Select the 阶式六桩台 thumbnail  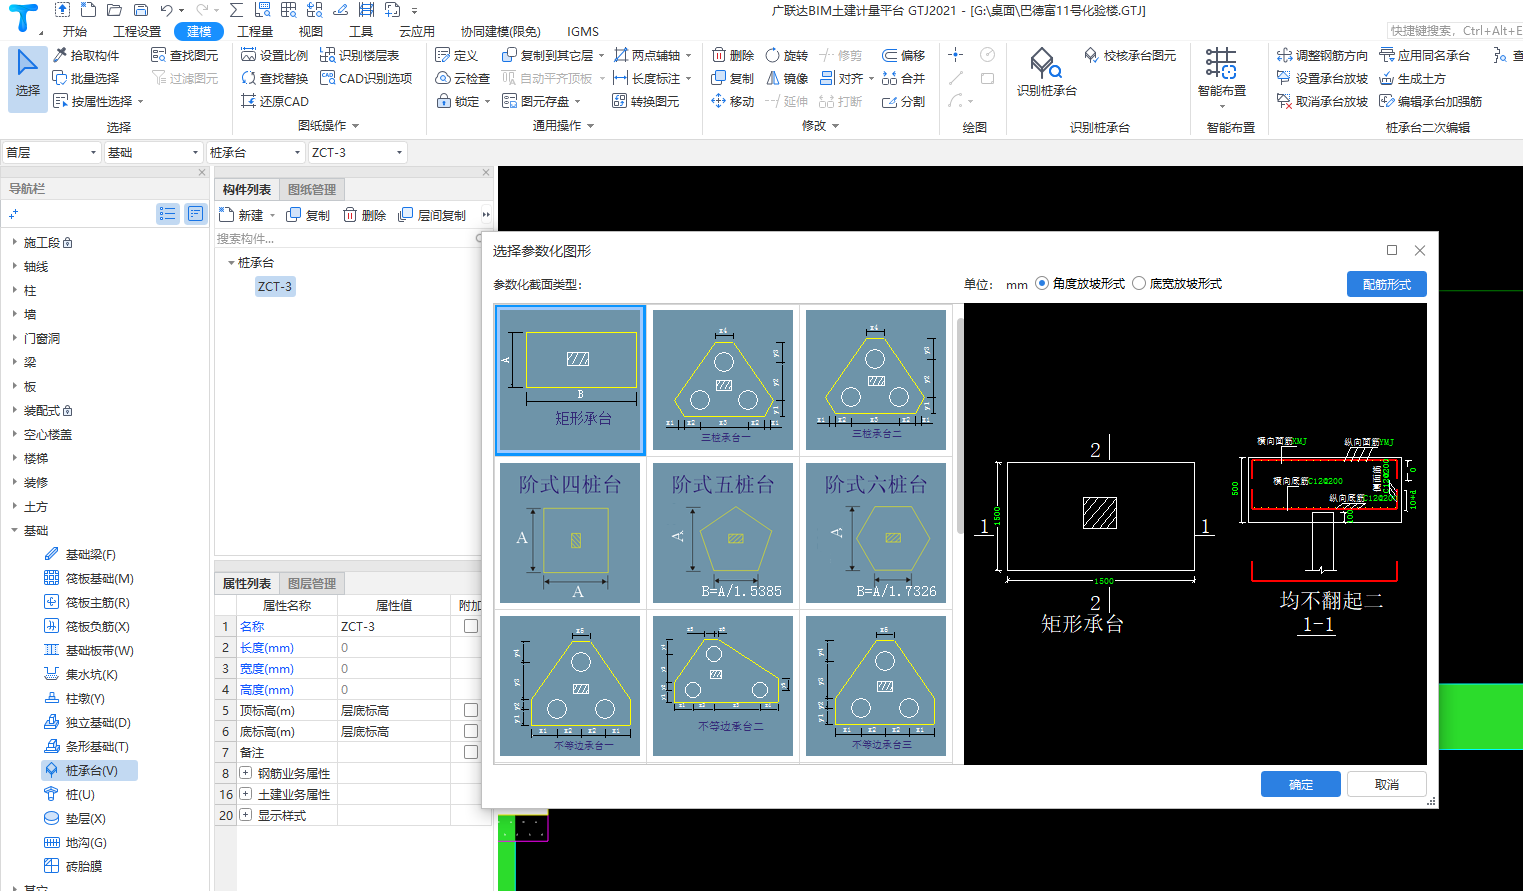point(876,533)
